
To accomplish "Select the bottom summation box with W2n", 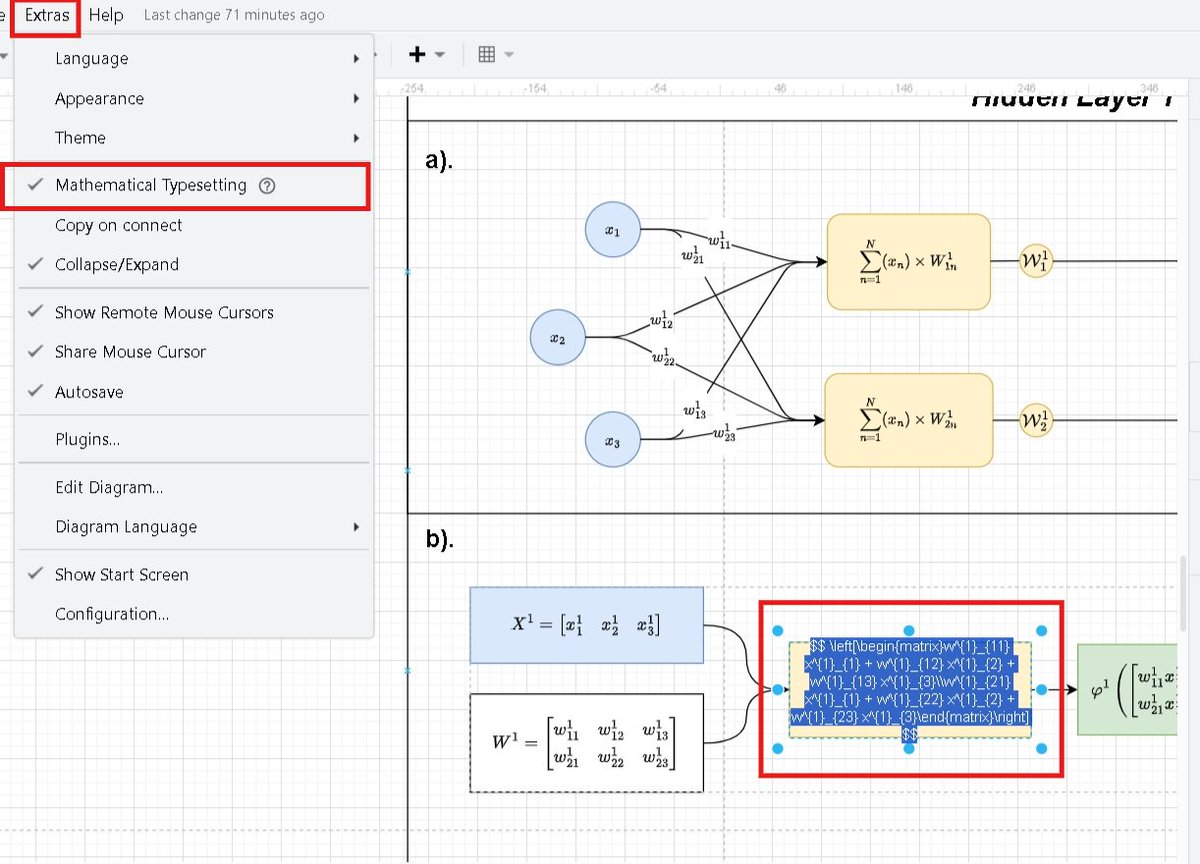I will pyautogui.click(x=909, y=420).
